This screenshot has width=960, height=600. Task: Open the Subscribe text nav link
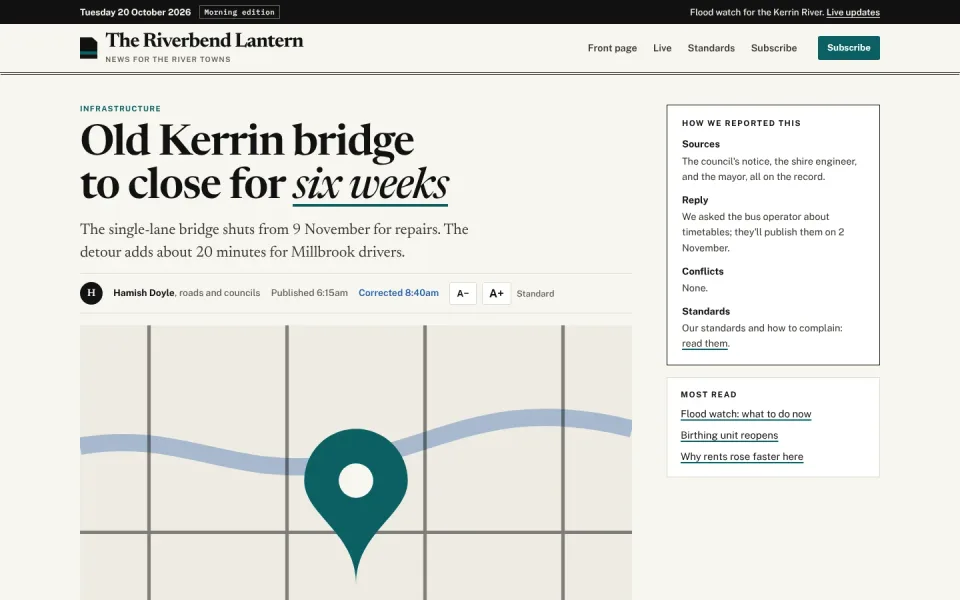coord(774,48)
